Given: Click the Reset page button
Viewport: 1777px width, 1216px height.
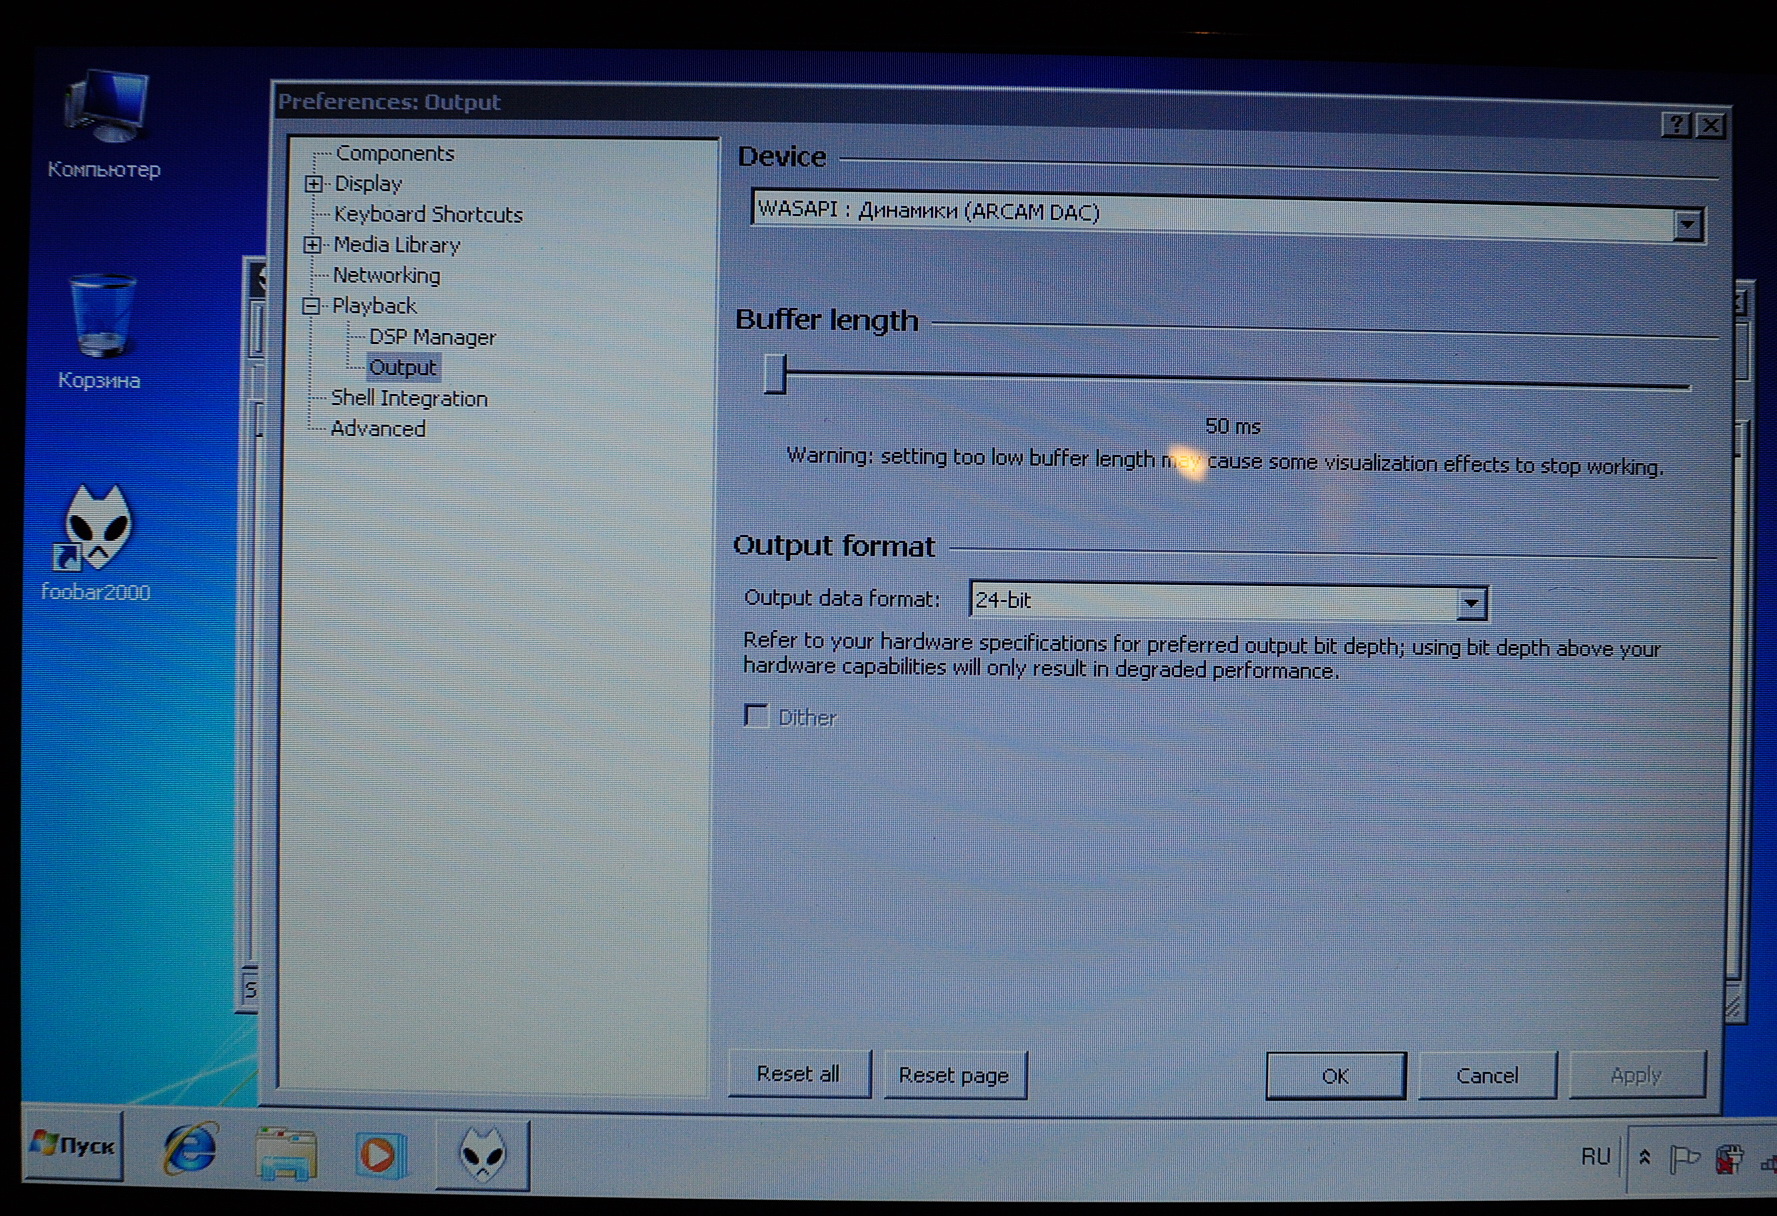Looking at the screenshot, I should [954, 1075].
